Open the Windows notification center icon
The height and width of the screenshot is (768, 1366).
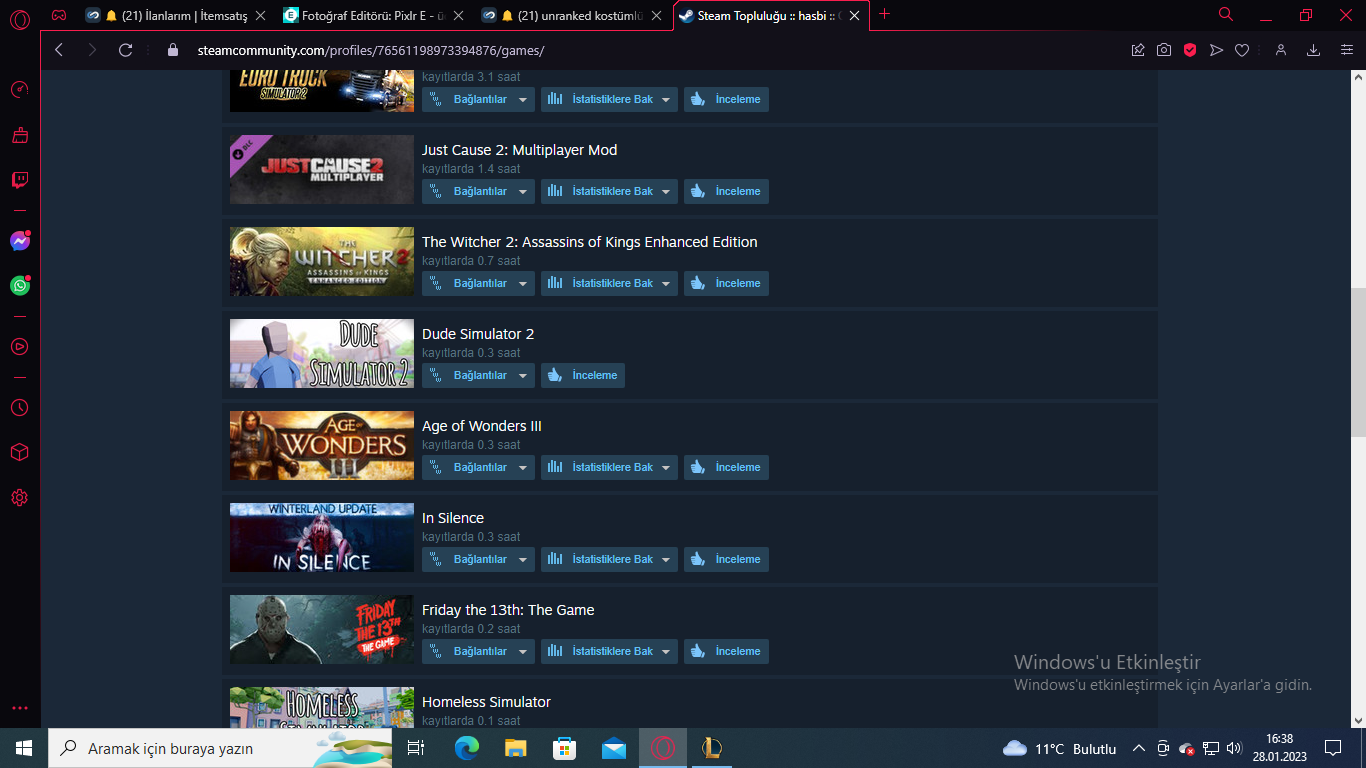[1333, 748]
